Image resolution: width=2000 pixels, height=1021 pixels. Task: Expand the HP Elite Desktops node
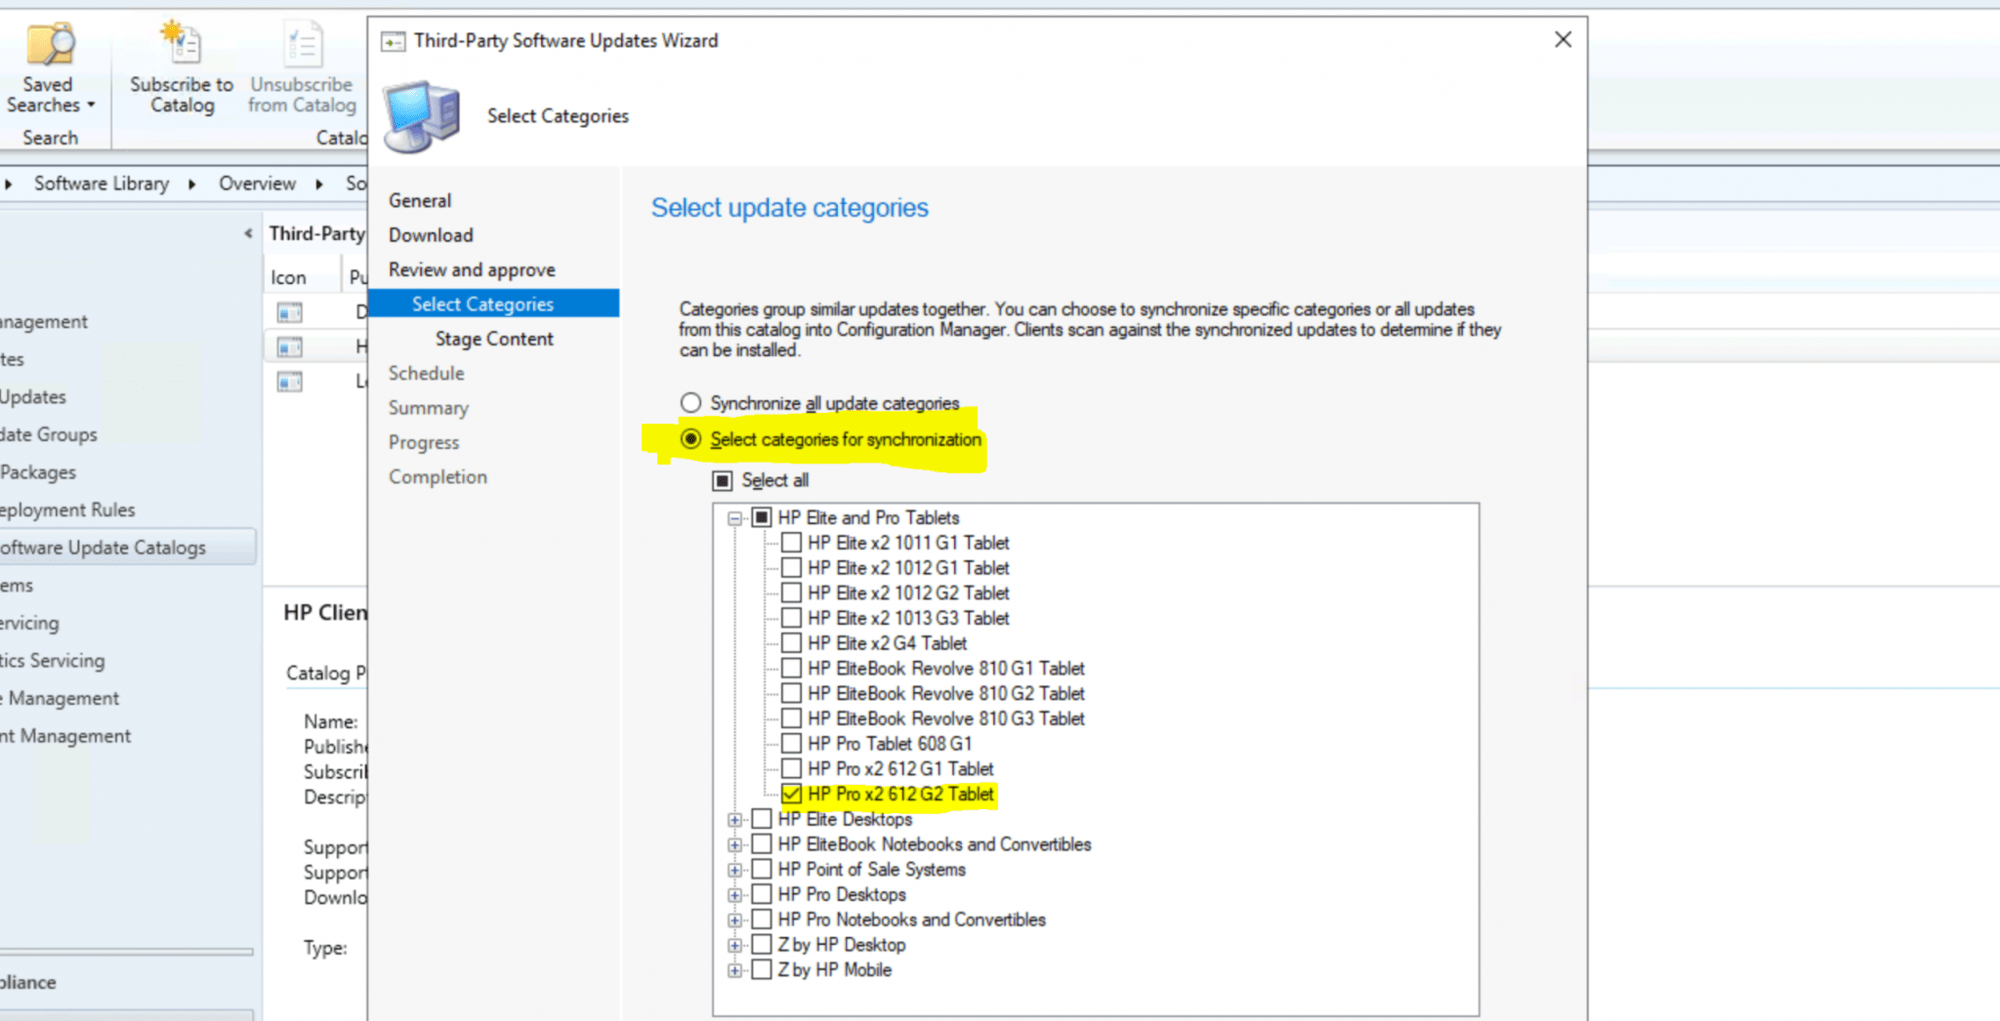click(735, 819)
